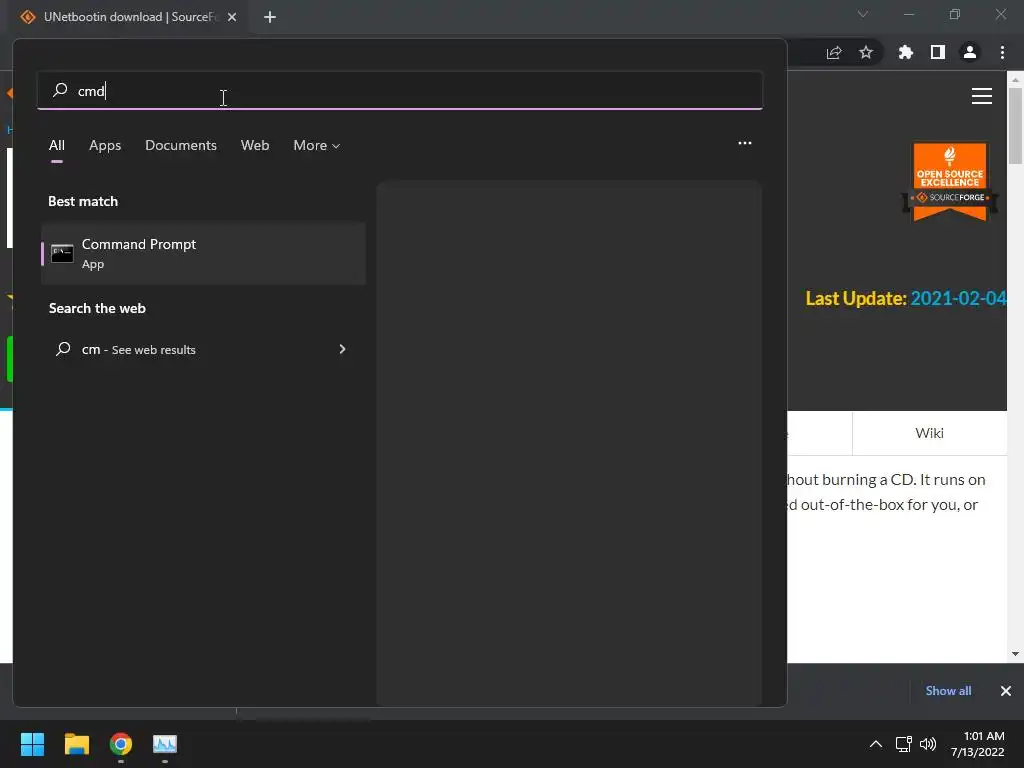
Task: Bookmark this page with star icon
Action: (x=866, y=52)
